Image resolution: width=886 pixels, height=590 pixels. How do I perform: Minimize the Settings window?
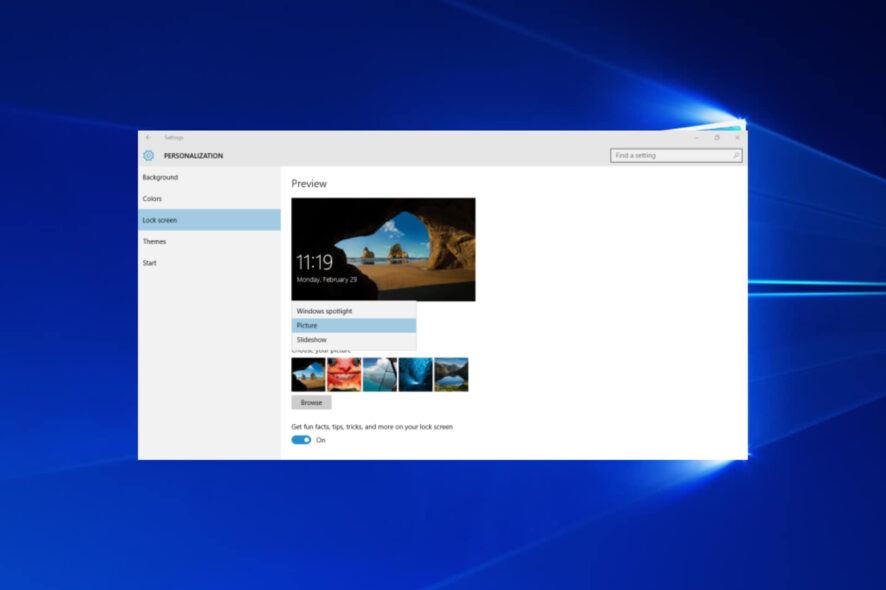click(697, 137)
